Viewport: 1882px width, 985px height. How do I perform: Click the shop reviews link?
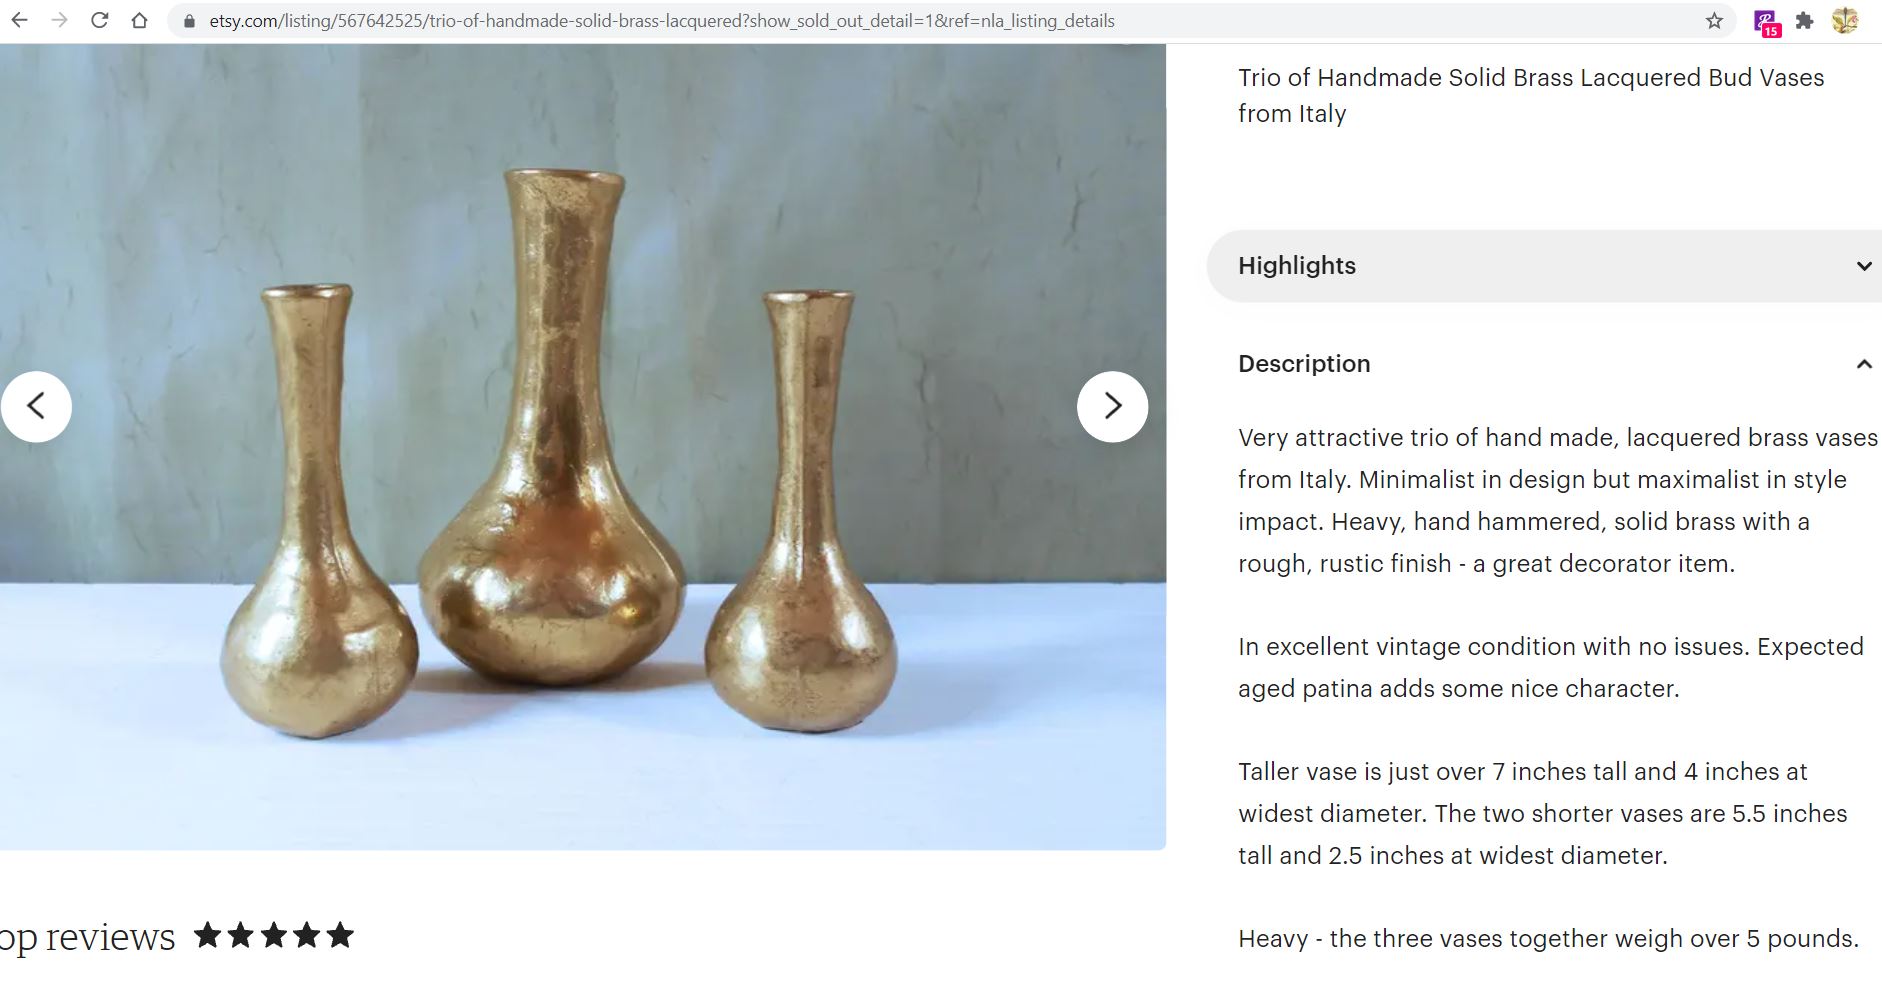85,936
